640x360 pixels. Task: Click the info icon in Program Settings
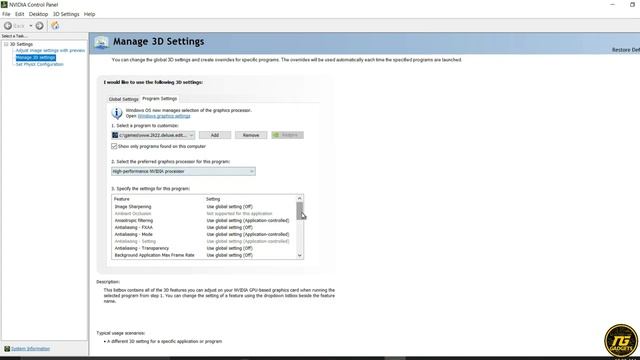coord(117,113)
